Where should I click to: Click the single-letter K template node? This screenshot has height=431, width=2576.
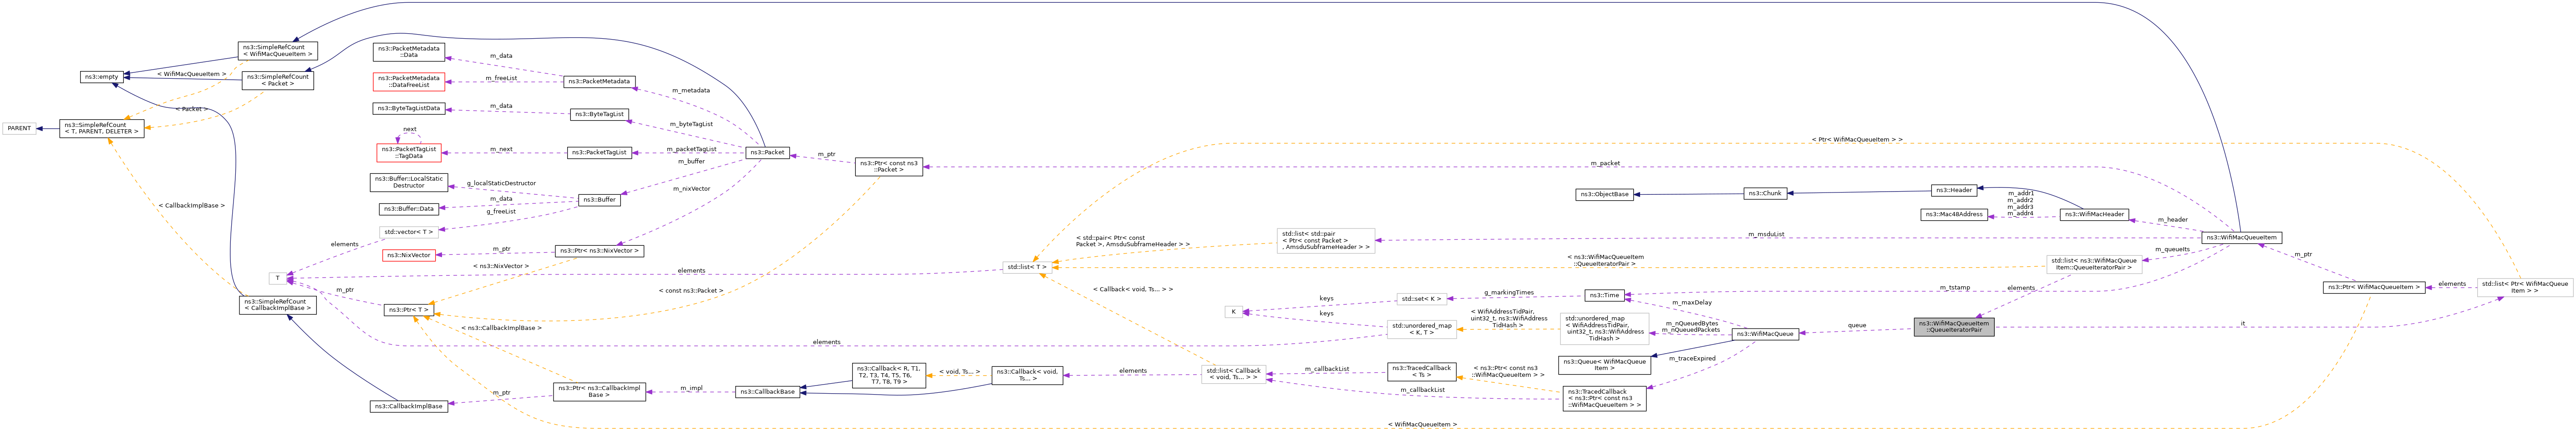click(x=1234, y=312)
